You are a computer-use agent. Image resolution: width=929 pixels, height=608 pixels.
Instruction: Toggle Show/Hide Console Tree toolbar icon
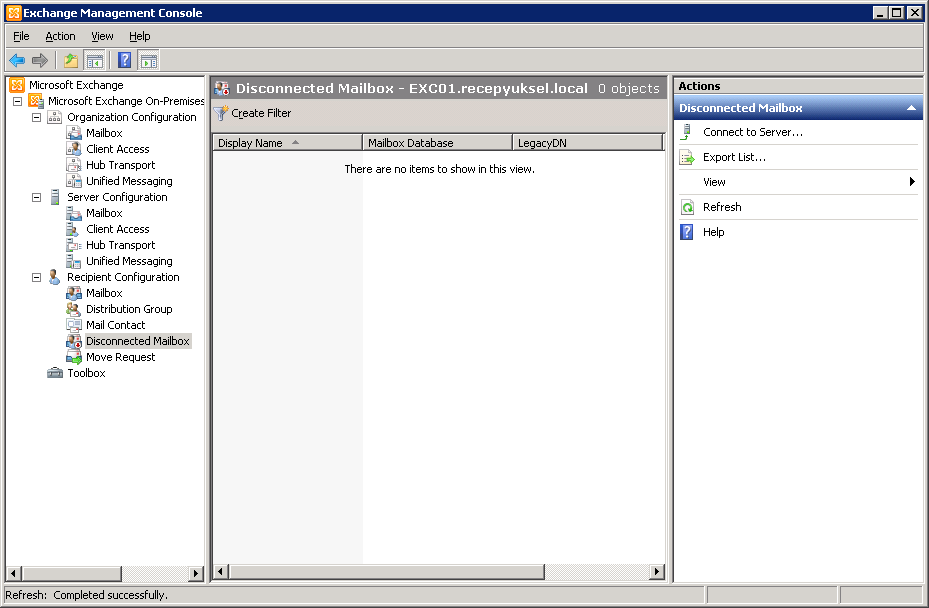click(x=94, y=60)
